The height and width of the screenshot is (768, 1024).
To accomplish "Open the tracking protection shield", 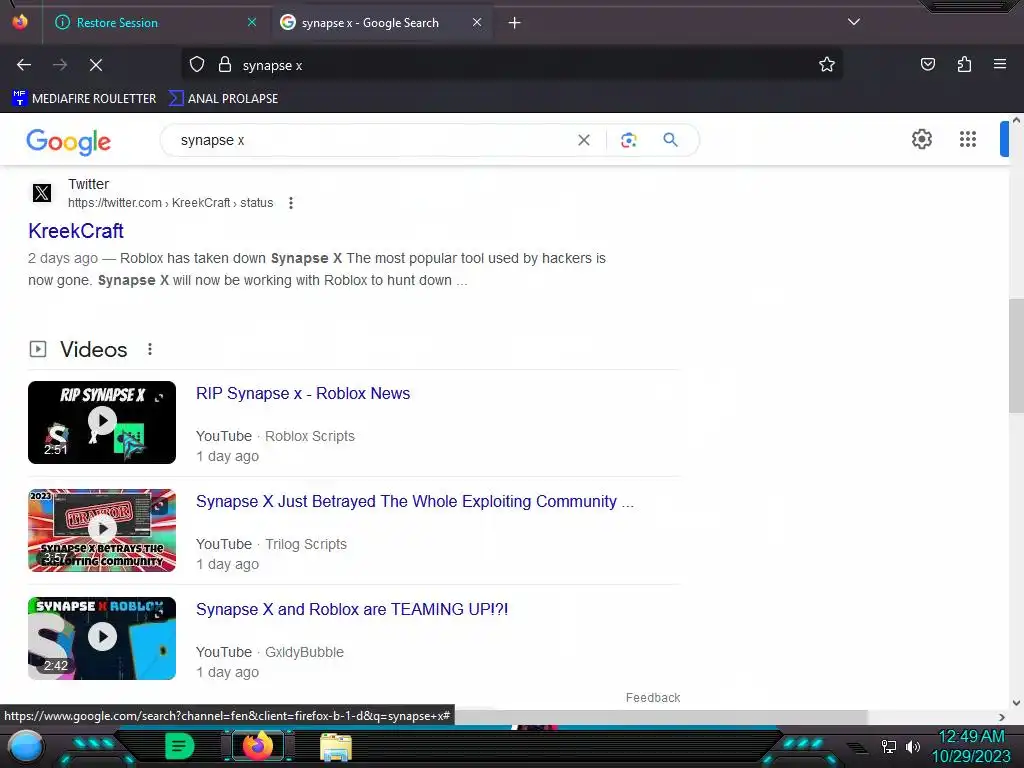I will click(x=197, y=65).
